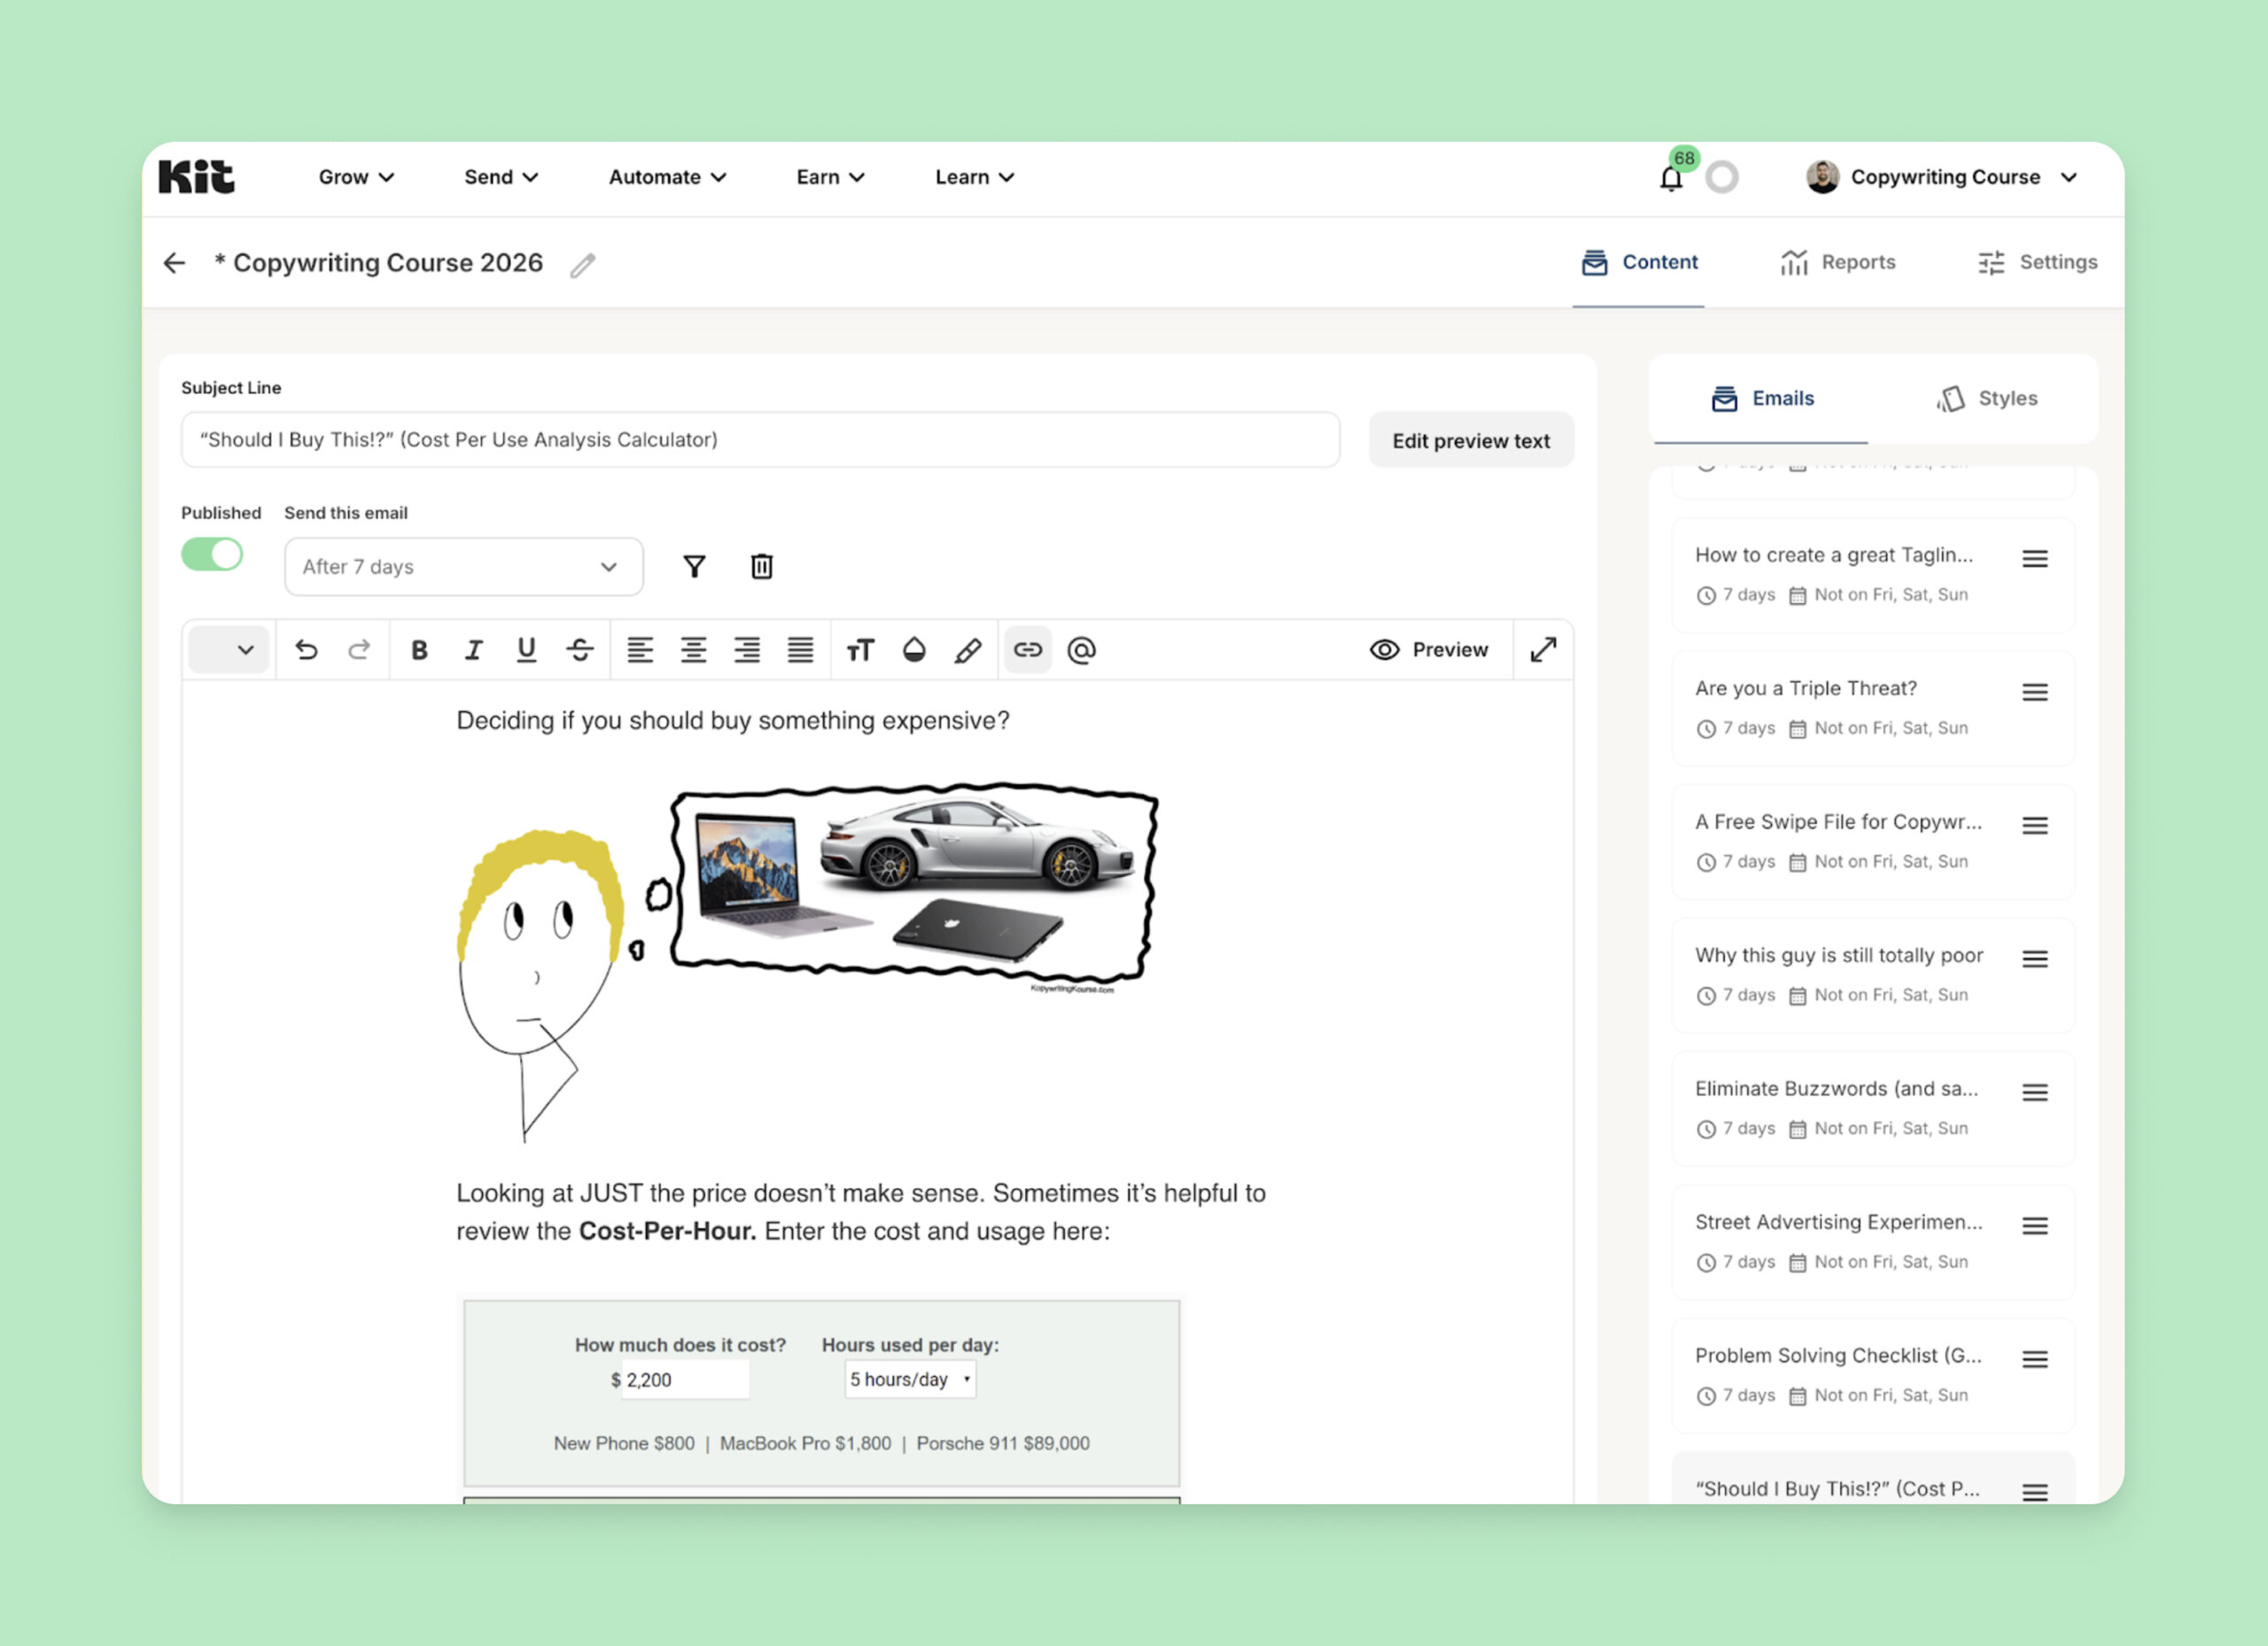The height and width of the screenshot is (1646, 2268).
Task: Delete this email via trash icon
Action: pyautogui.click(x=761, y=567)
